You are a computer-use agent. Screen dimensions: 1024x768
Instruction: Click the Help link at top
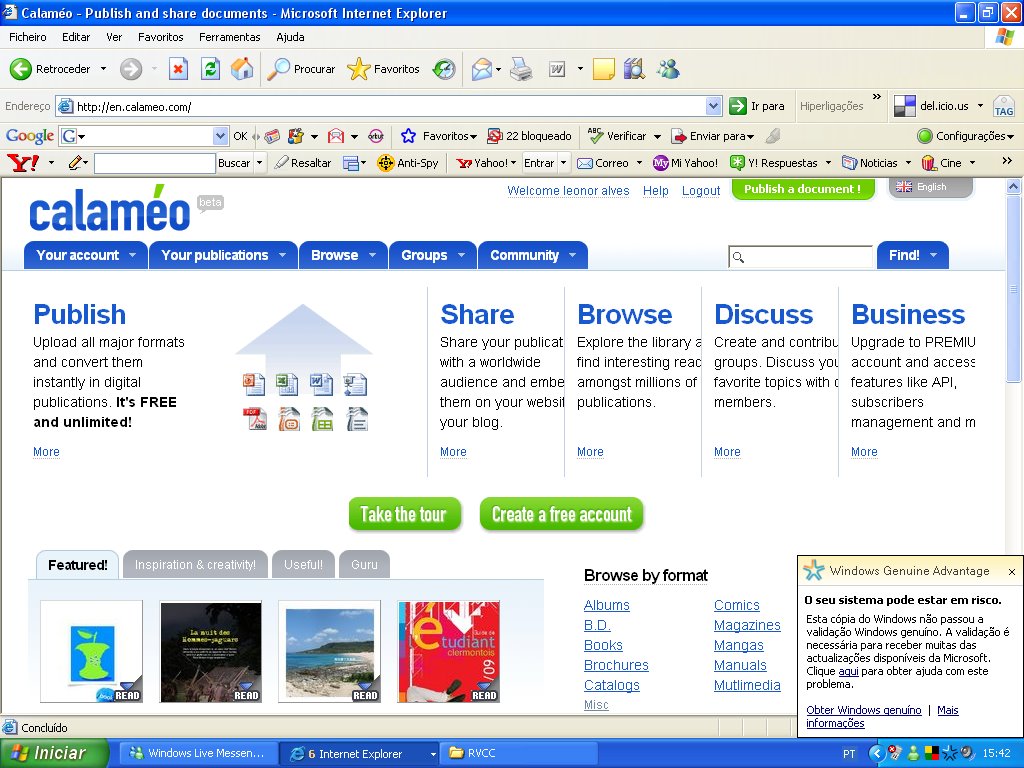pos(656,191)
